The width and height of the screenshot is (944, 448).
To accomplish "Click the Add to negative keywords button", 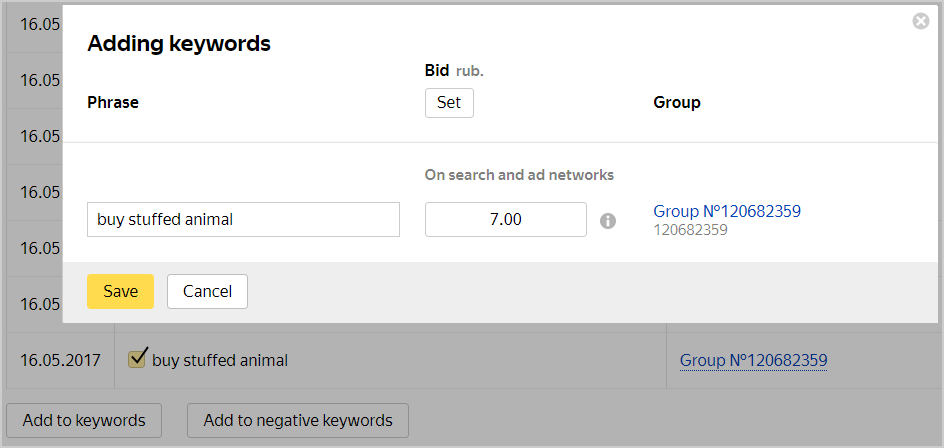I will coord(297,420).
